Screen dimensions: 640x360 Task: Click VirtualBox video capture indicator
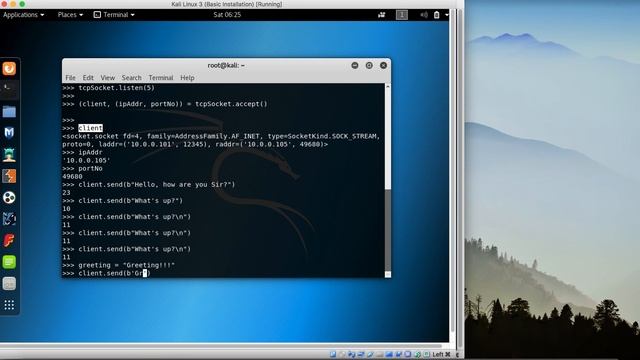(399, 354)
